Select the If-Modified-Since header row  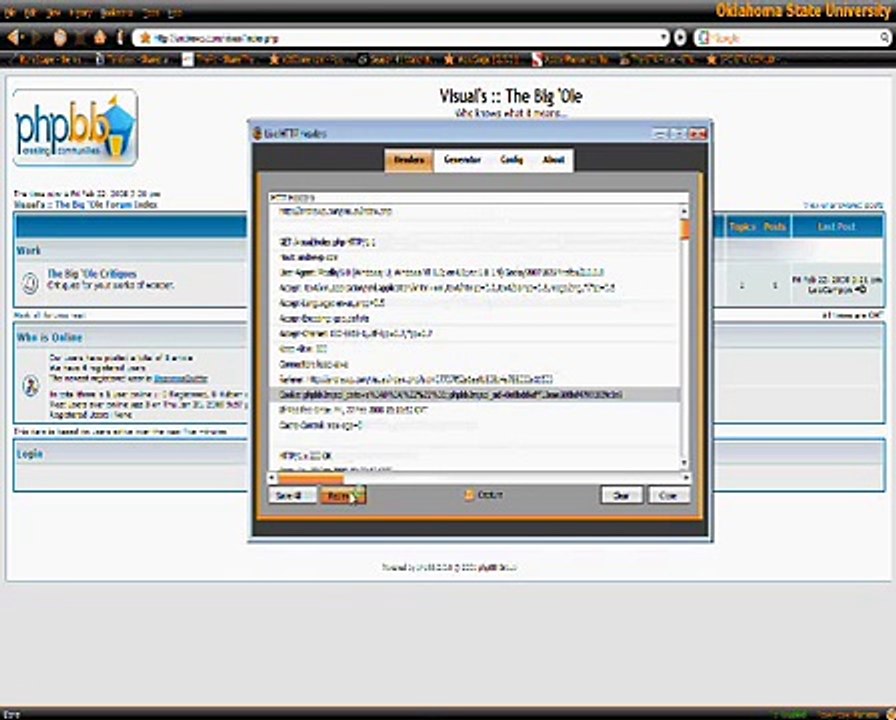pos(474,410)
